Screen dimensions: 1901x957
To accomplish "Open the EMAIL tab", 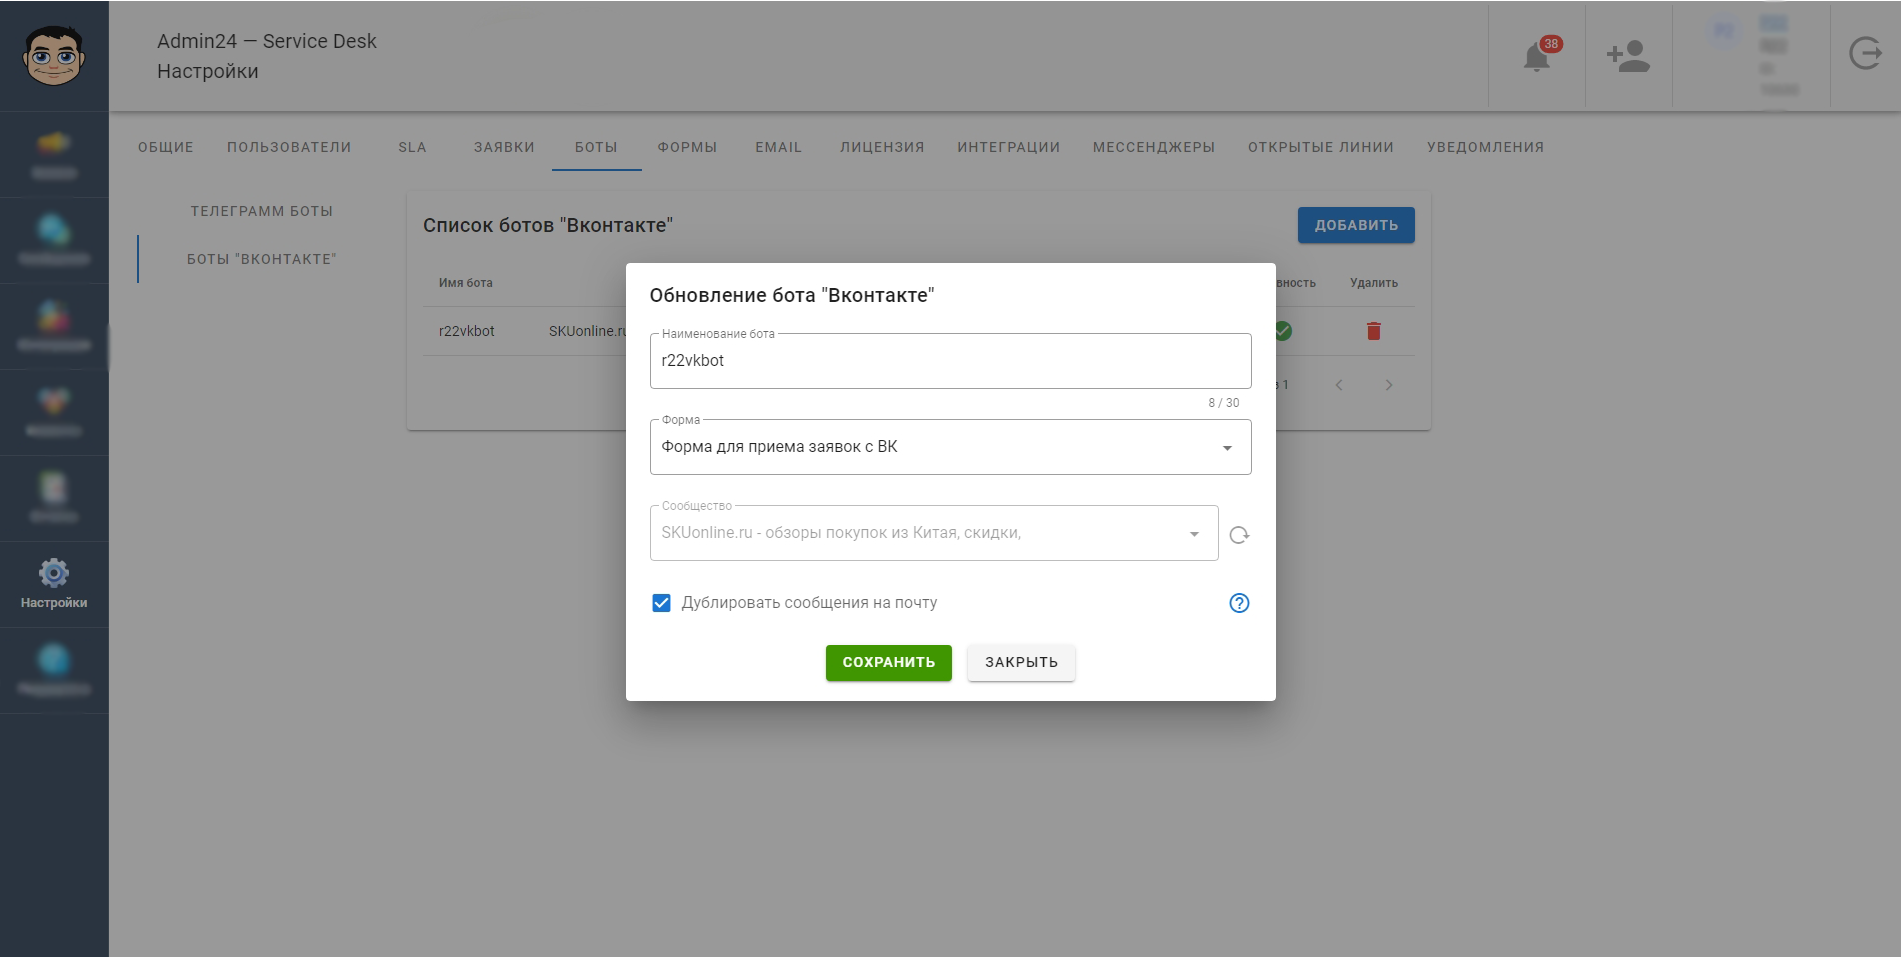I will pyautogui.click(x=779, y=147).
